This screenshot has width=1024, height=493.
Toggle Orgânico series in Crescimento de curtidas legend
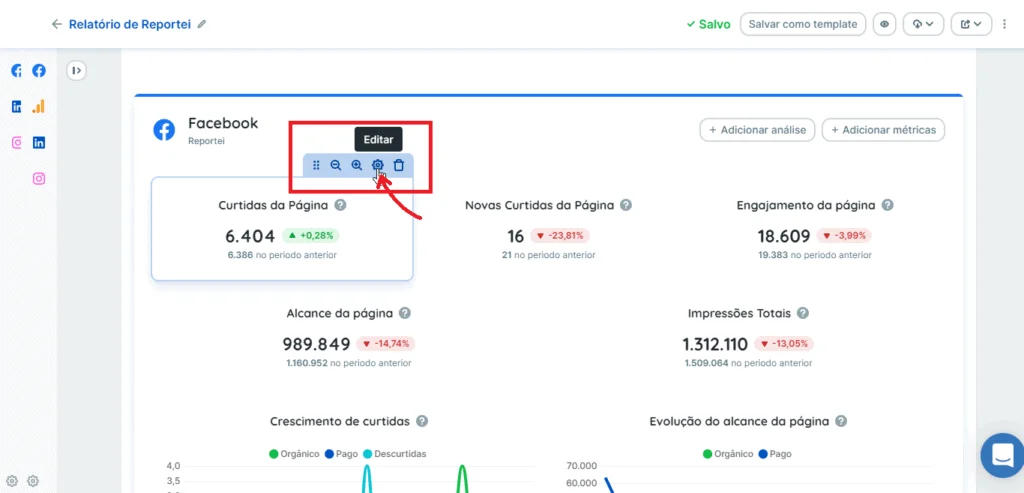[294, 454]
